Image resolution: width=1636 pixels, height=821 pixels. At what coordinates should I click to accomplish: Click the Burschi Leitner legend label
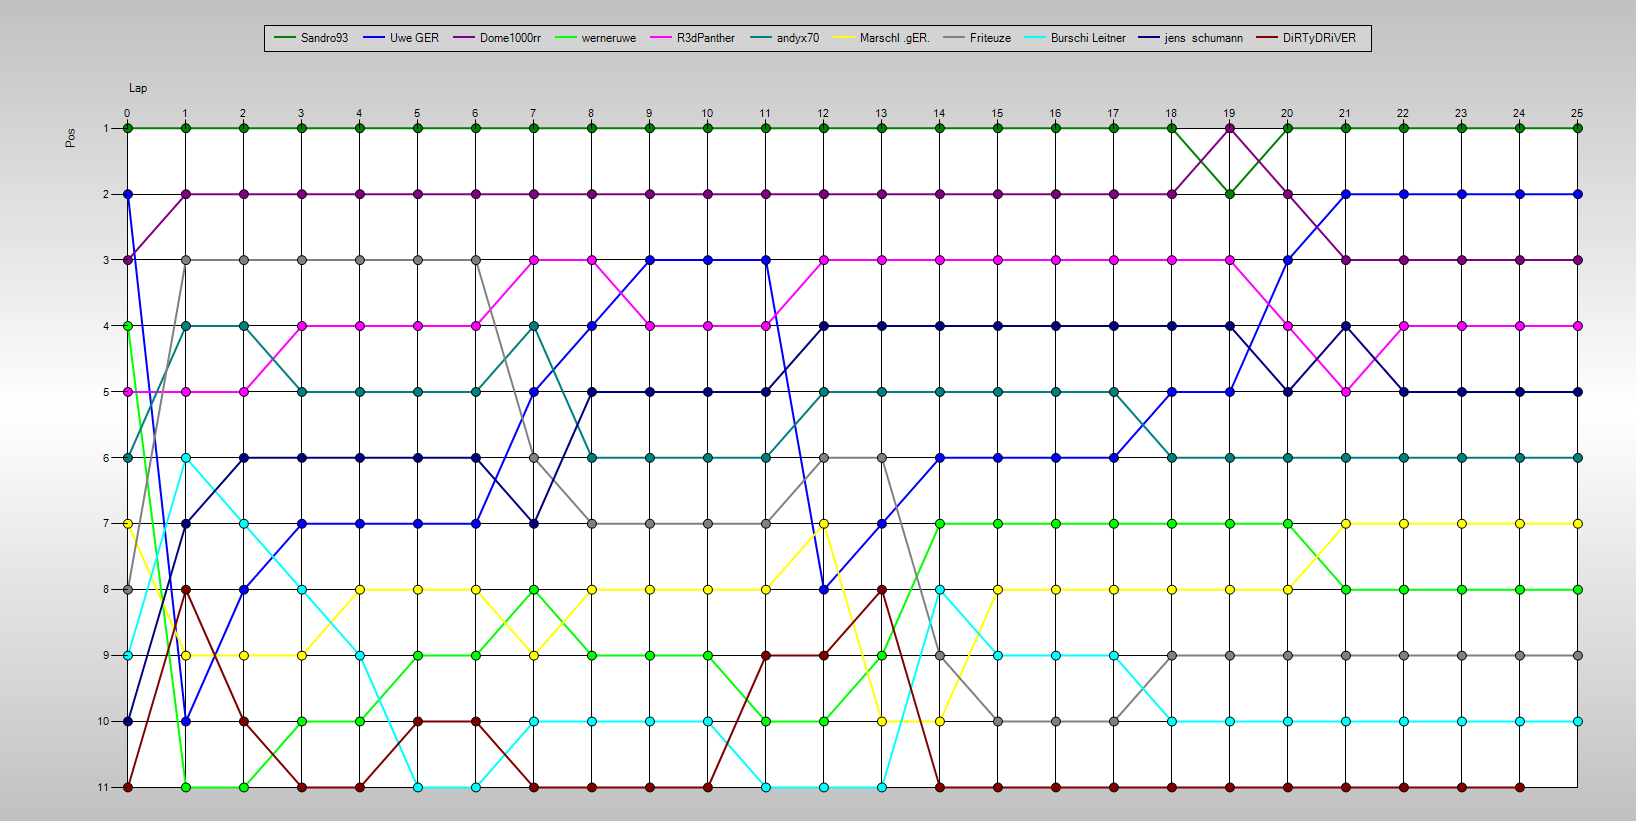(x=1087, y=38)
